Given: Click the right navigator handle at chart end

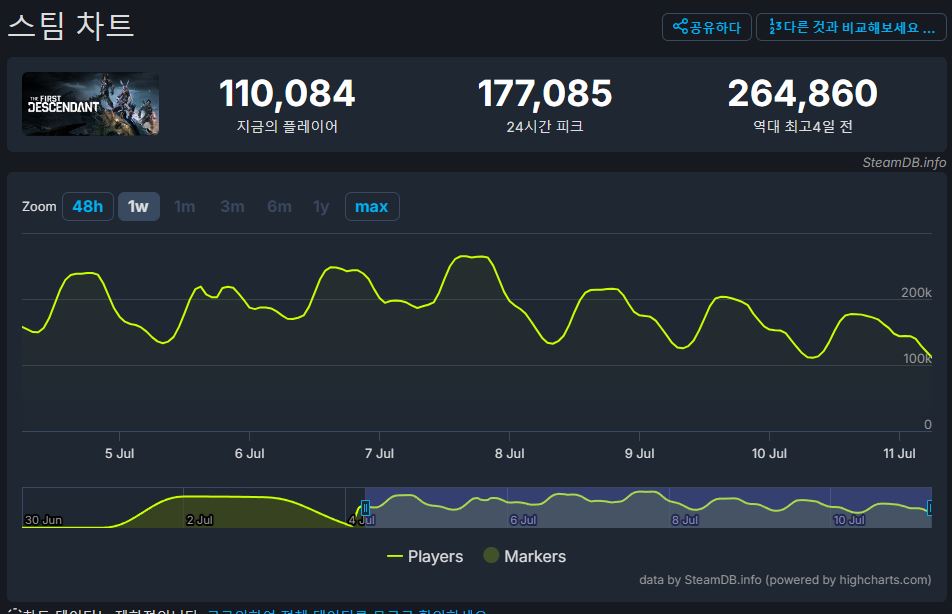Looking at the screenshot, I should [930, 508].
